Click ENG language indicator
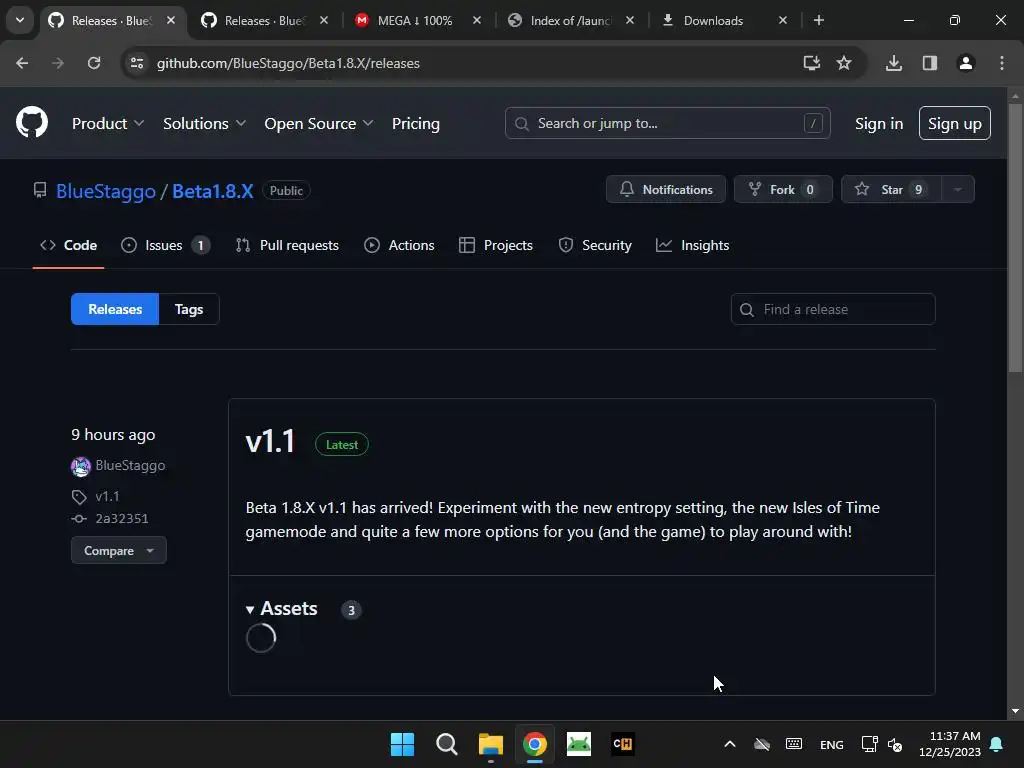 [x=831, y=744]
